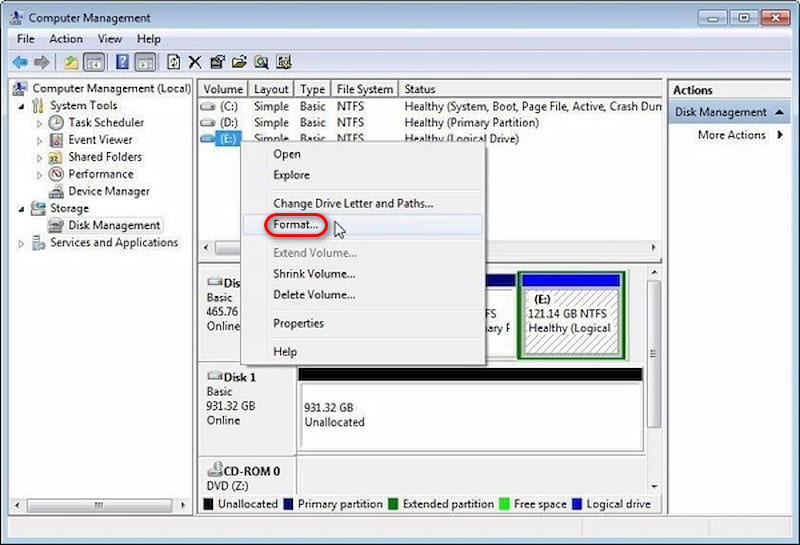The height and width of the screenshot is (545, 800).
Task: Click the black X delete toolbar icon
Action: 194,62
